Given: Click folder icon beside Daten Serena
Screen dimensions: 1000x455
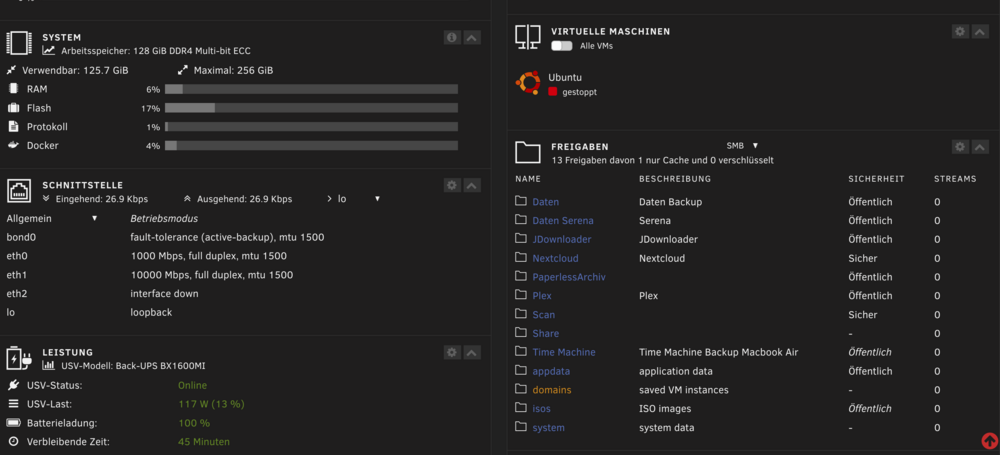Looking at the screenshot, I should [x=521, y=220].
